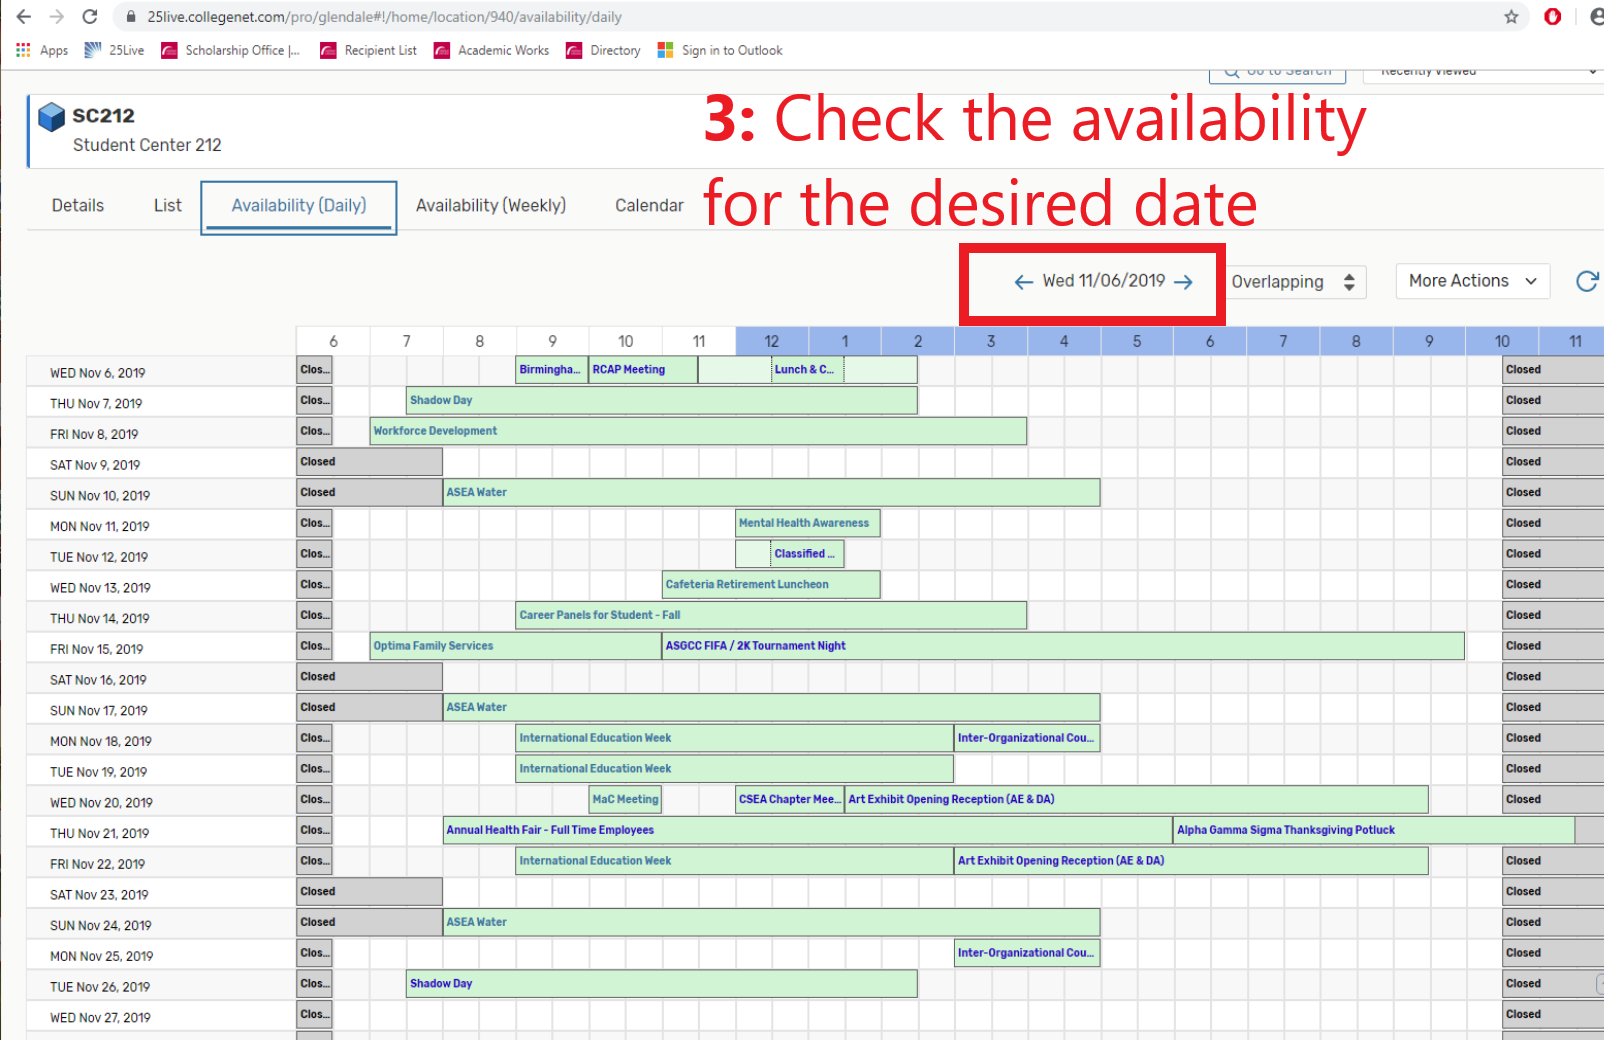Switch to the Details tab
The width and height of the screenshot is (1604, 1040).
pyautogui.click(x=78, y=205)
